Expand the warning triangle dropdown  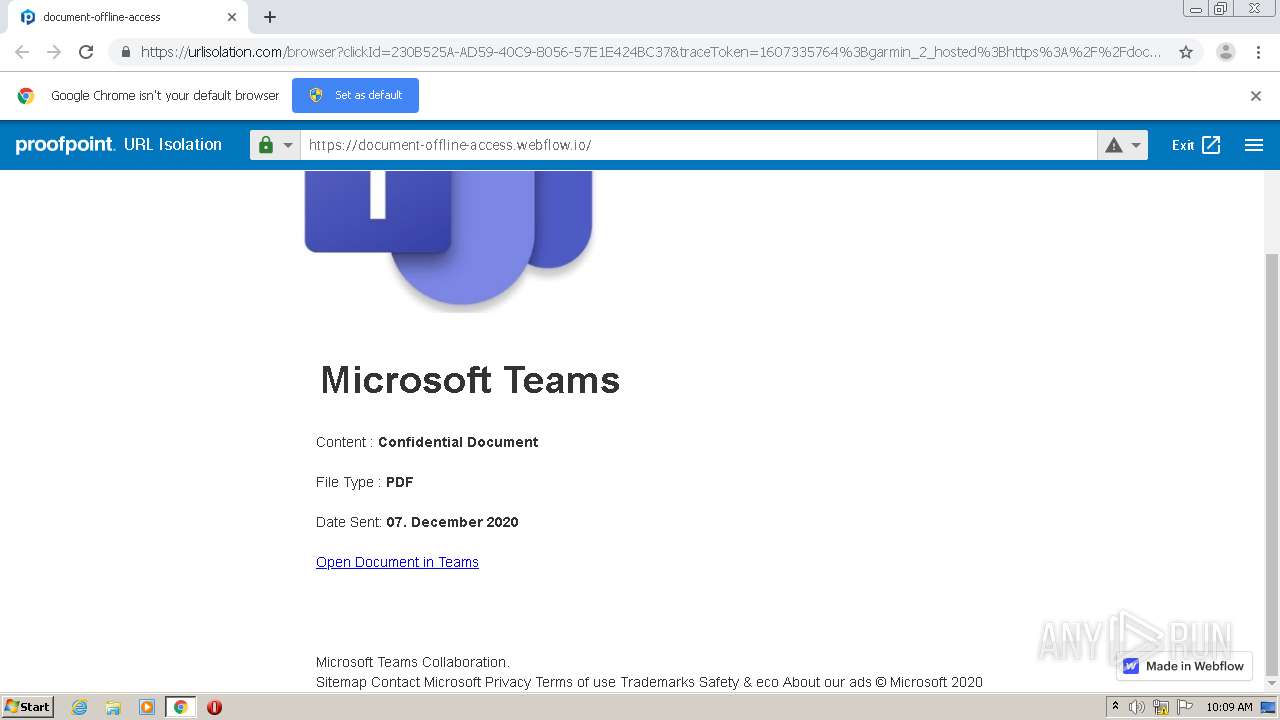[1122, 145]
